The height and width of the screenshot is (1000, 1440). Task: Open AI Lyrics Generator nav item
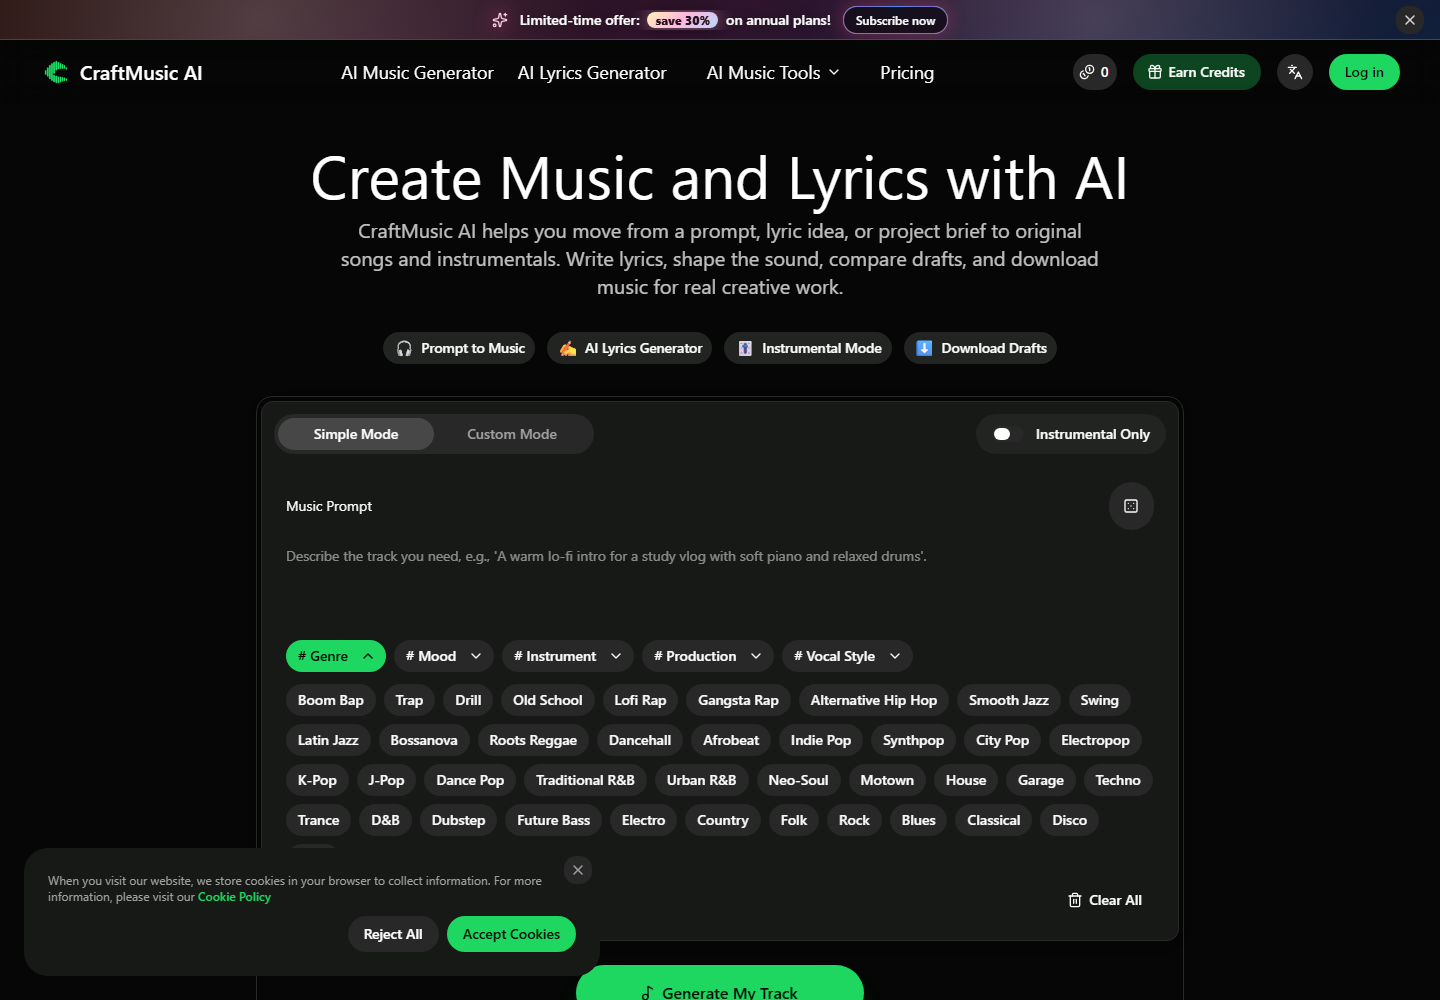(x=592, y=73)
